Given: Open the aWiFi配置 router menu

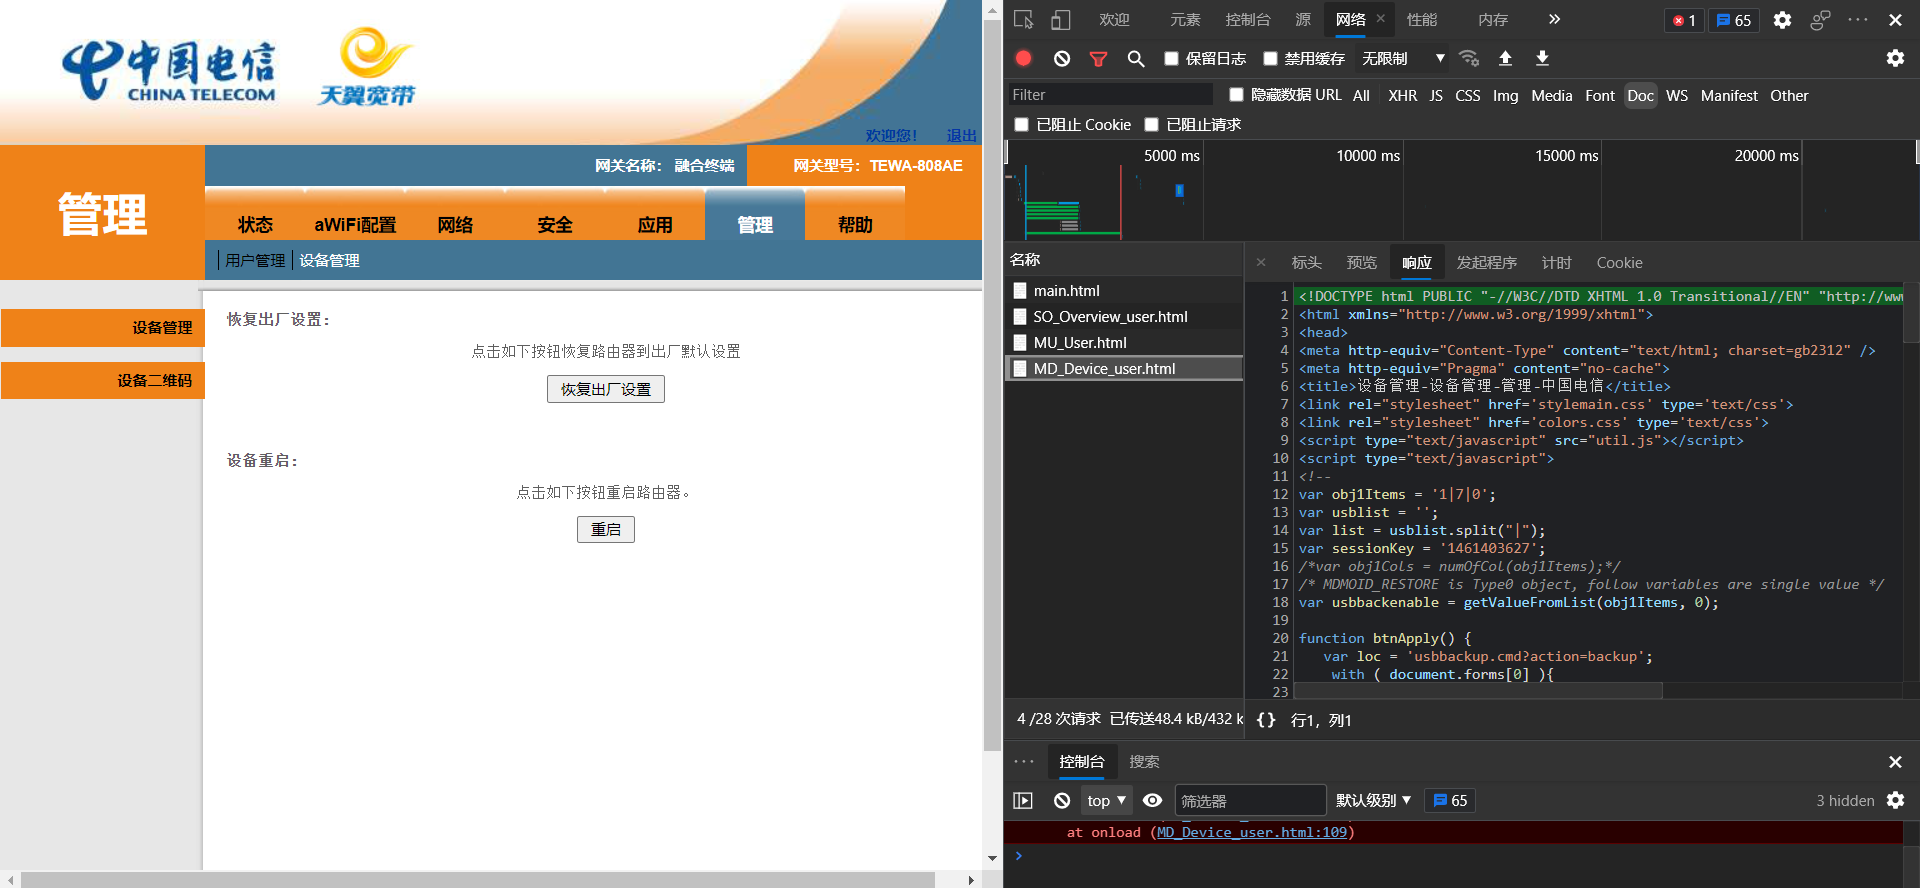Looking at the screenshot, I should point(355,225).
